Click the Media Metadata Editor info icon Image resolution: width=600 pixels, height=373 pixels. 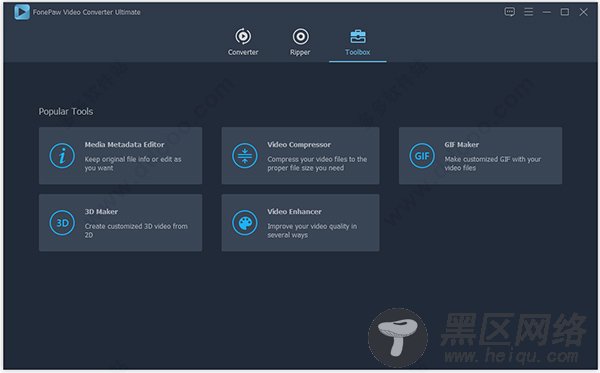point(62,156)
